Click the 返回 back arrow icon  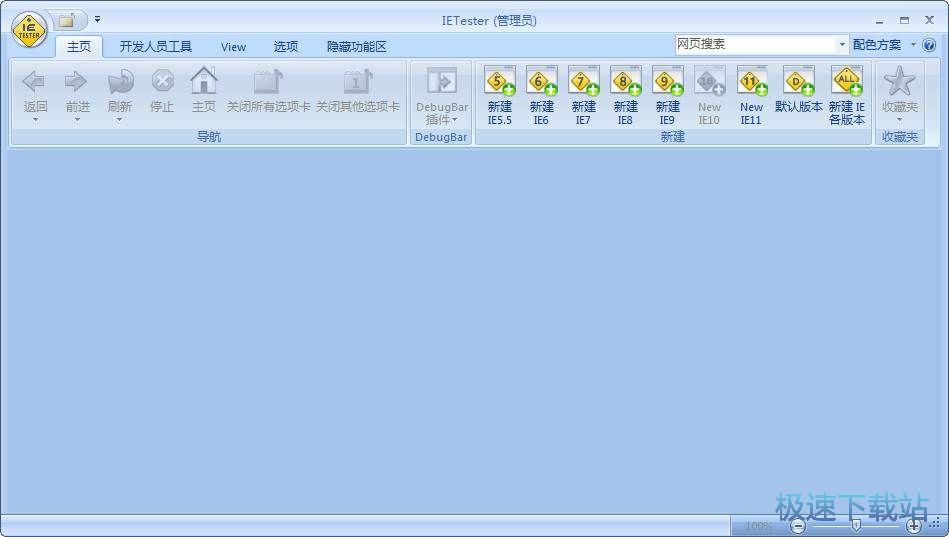(35, 82)
